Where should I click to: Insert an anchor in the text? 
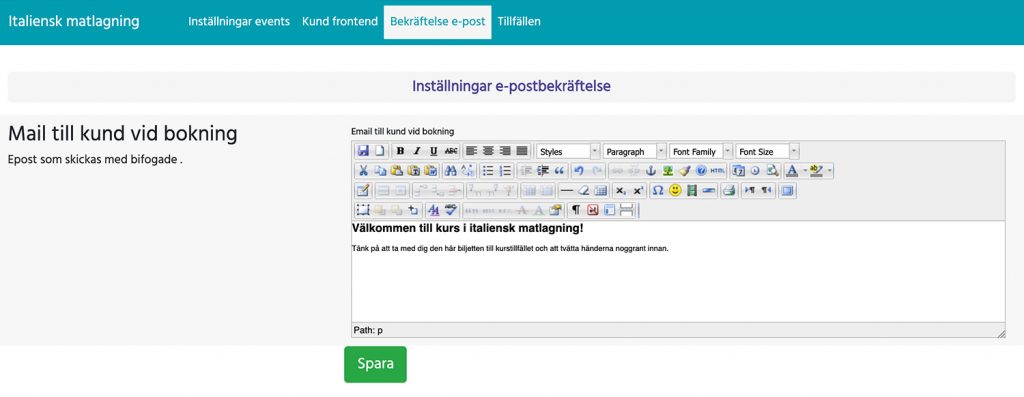pyautogui.click(x=650, y=171)
